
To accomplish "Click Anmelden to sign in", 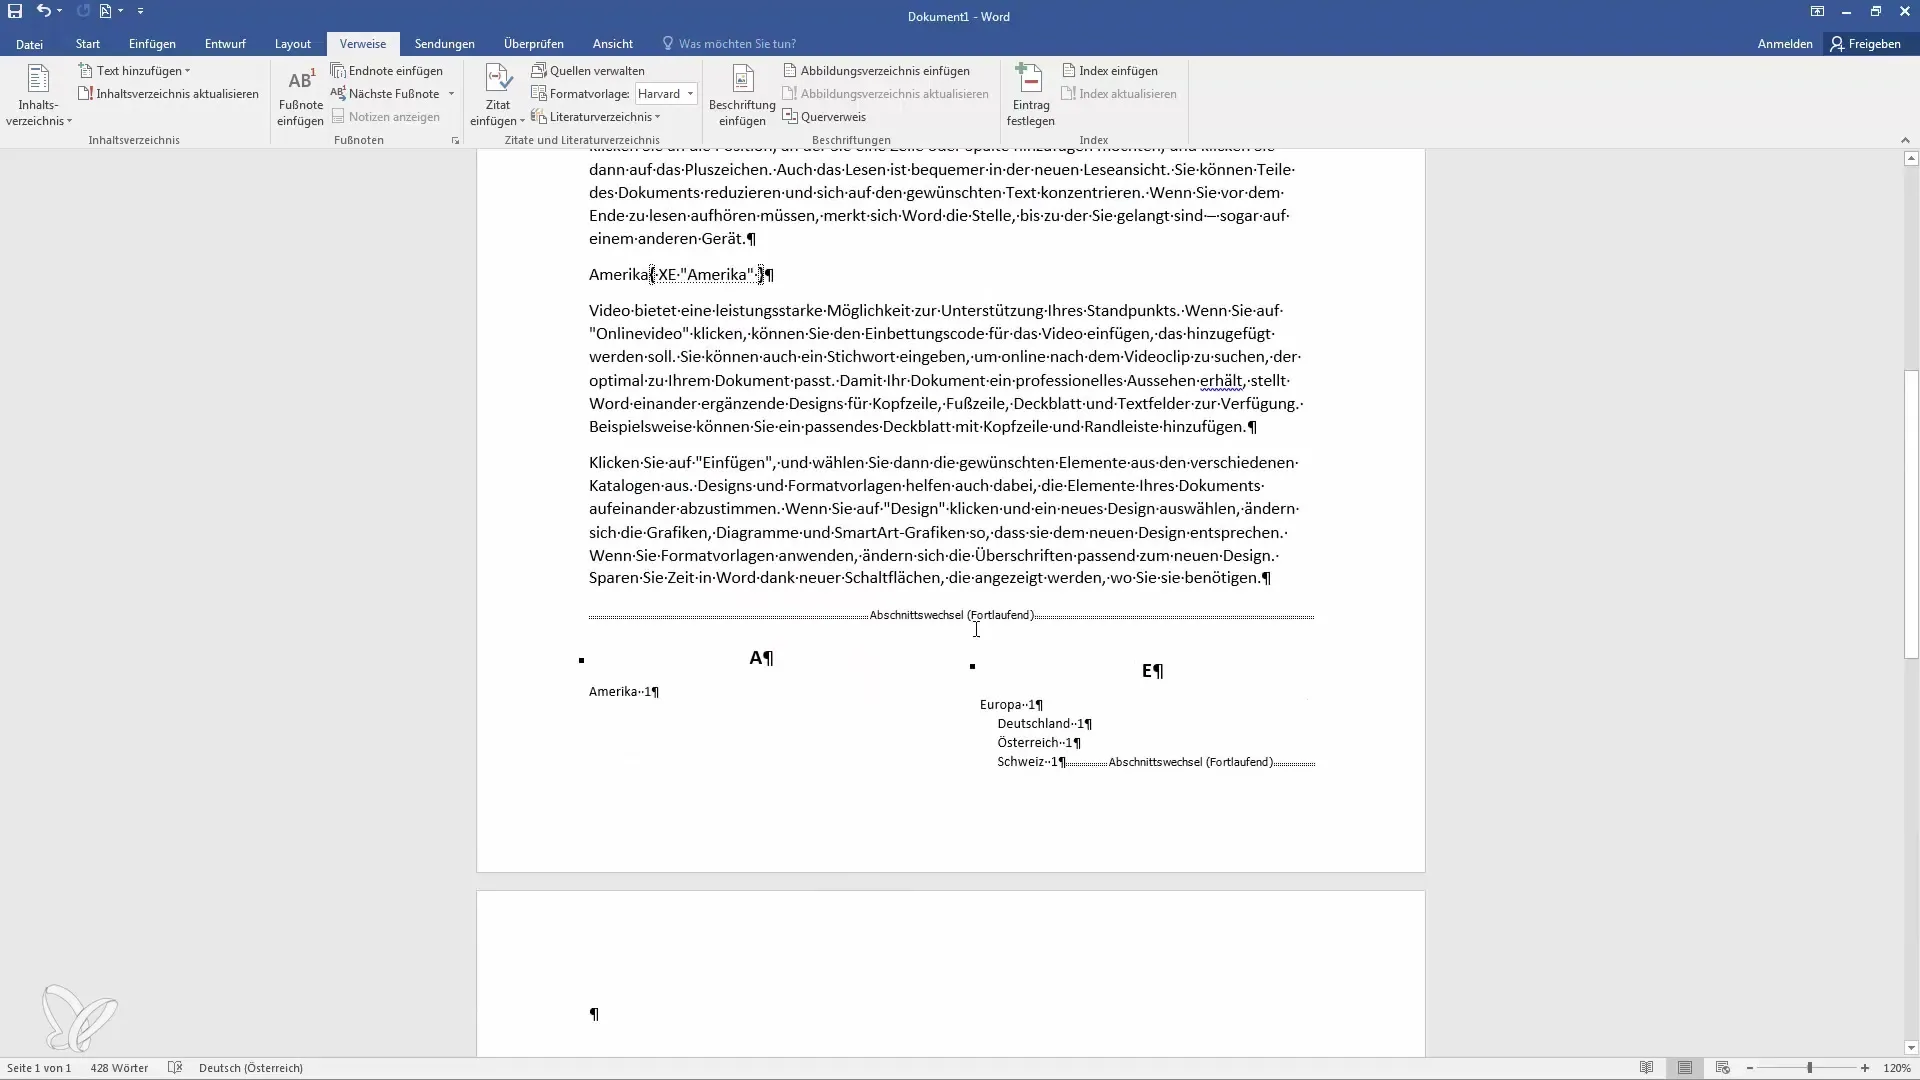I will [1785, 44].
